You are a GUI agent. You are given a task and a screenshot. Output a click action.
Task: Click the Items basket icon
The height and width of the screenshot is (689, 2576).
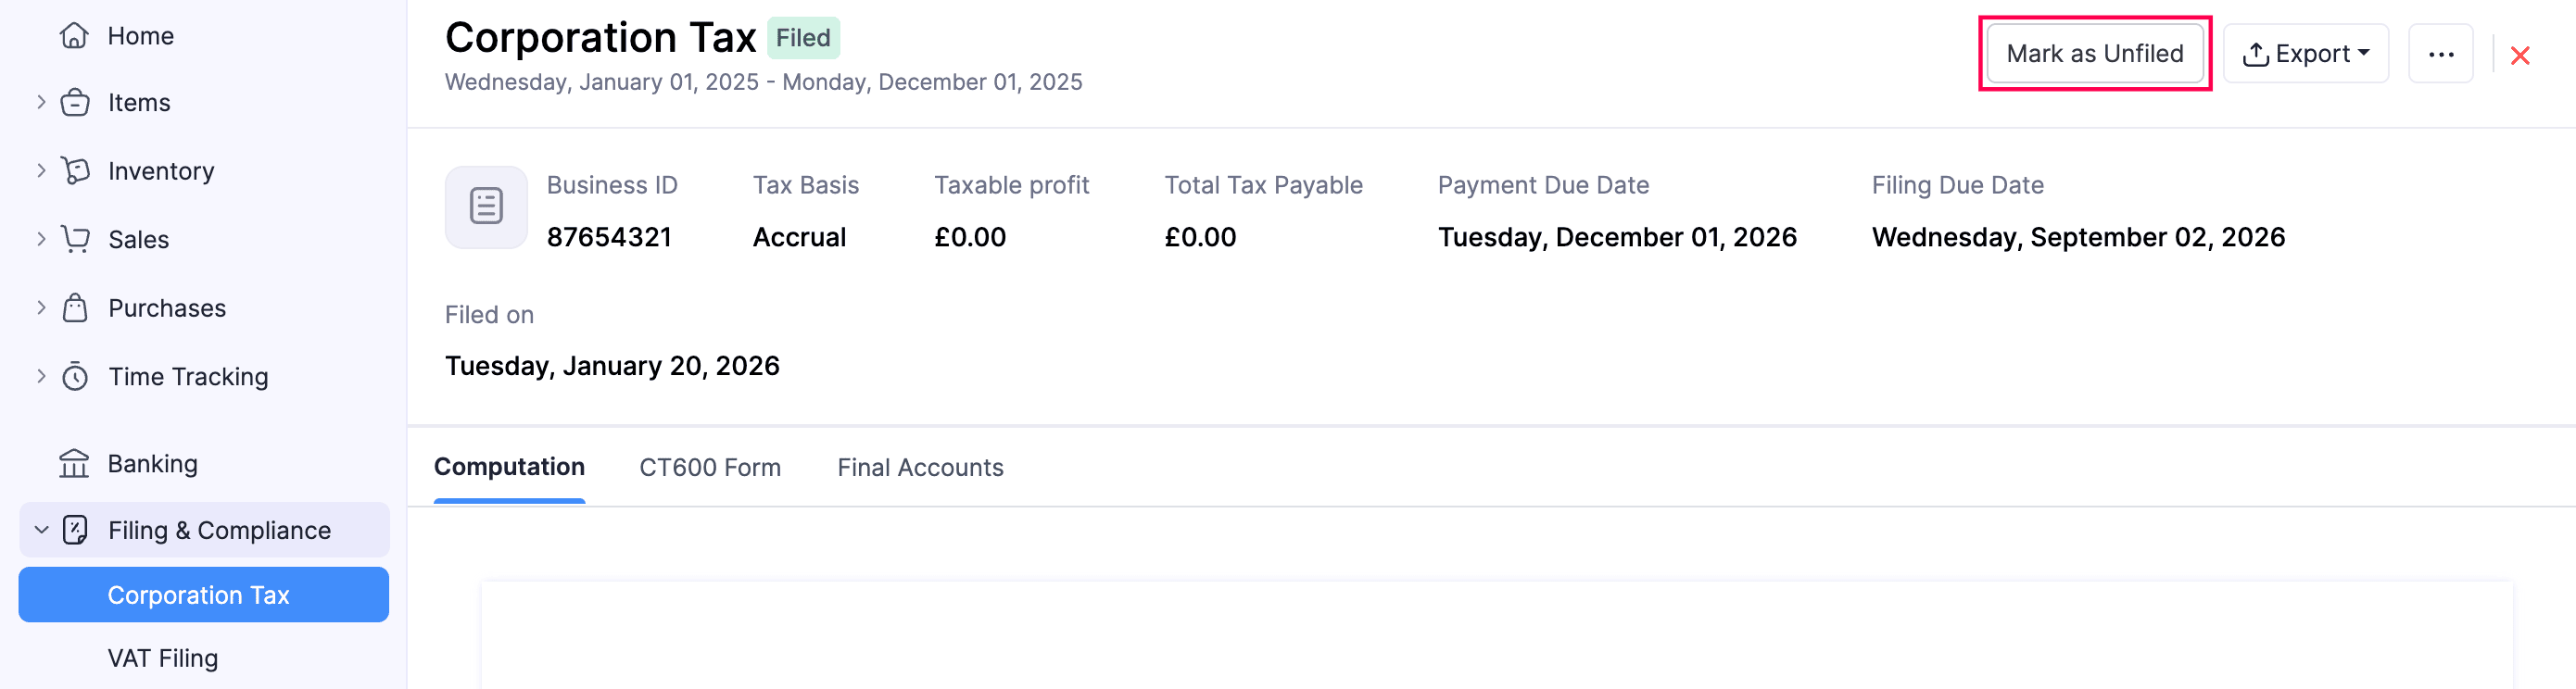click(75, 103)
